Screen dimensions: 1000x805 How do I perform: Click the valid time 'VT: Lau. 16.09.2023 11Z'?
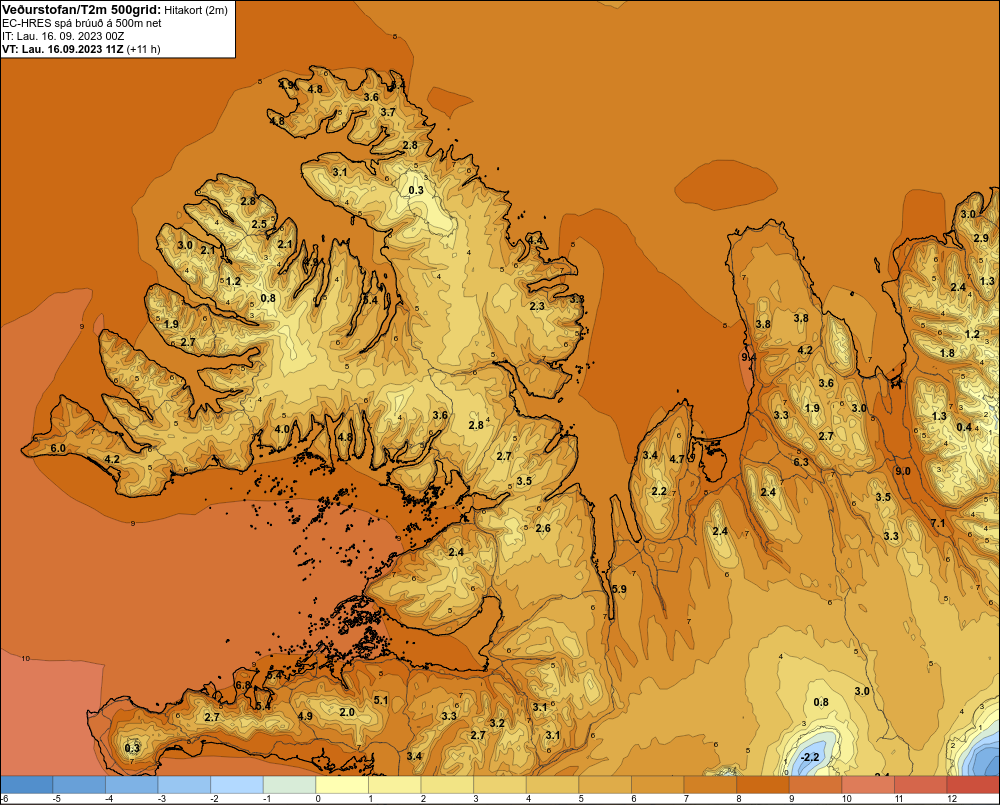(62, 49)
